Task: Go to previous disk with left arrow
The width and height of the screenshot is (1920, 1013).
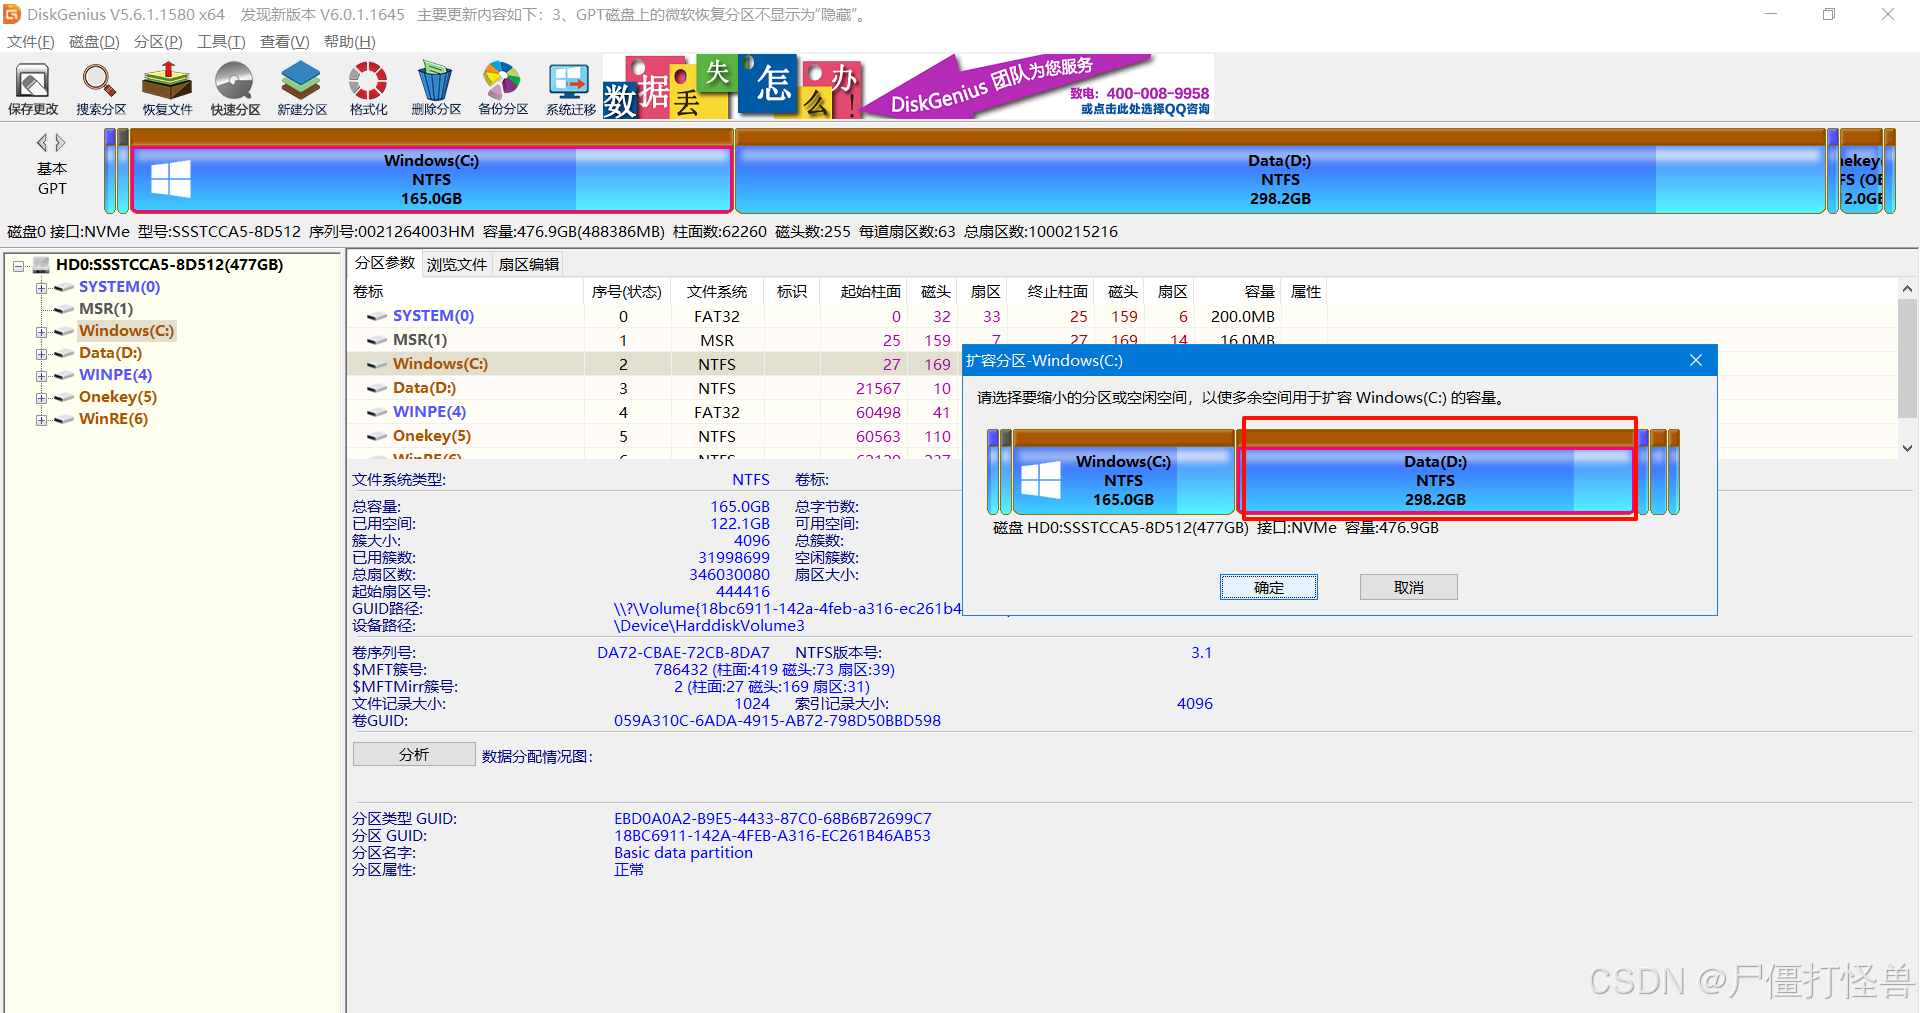Action: [42, 142]
